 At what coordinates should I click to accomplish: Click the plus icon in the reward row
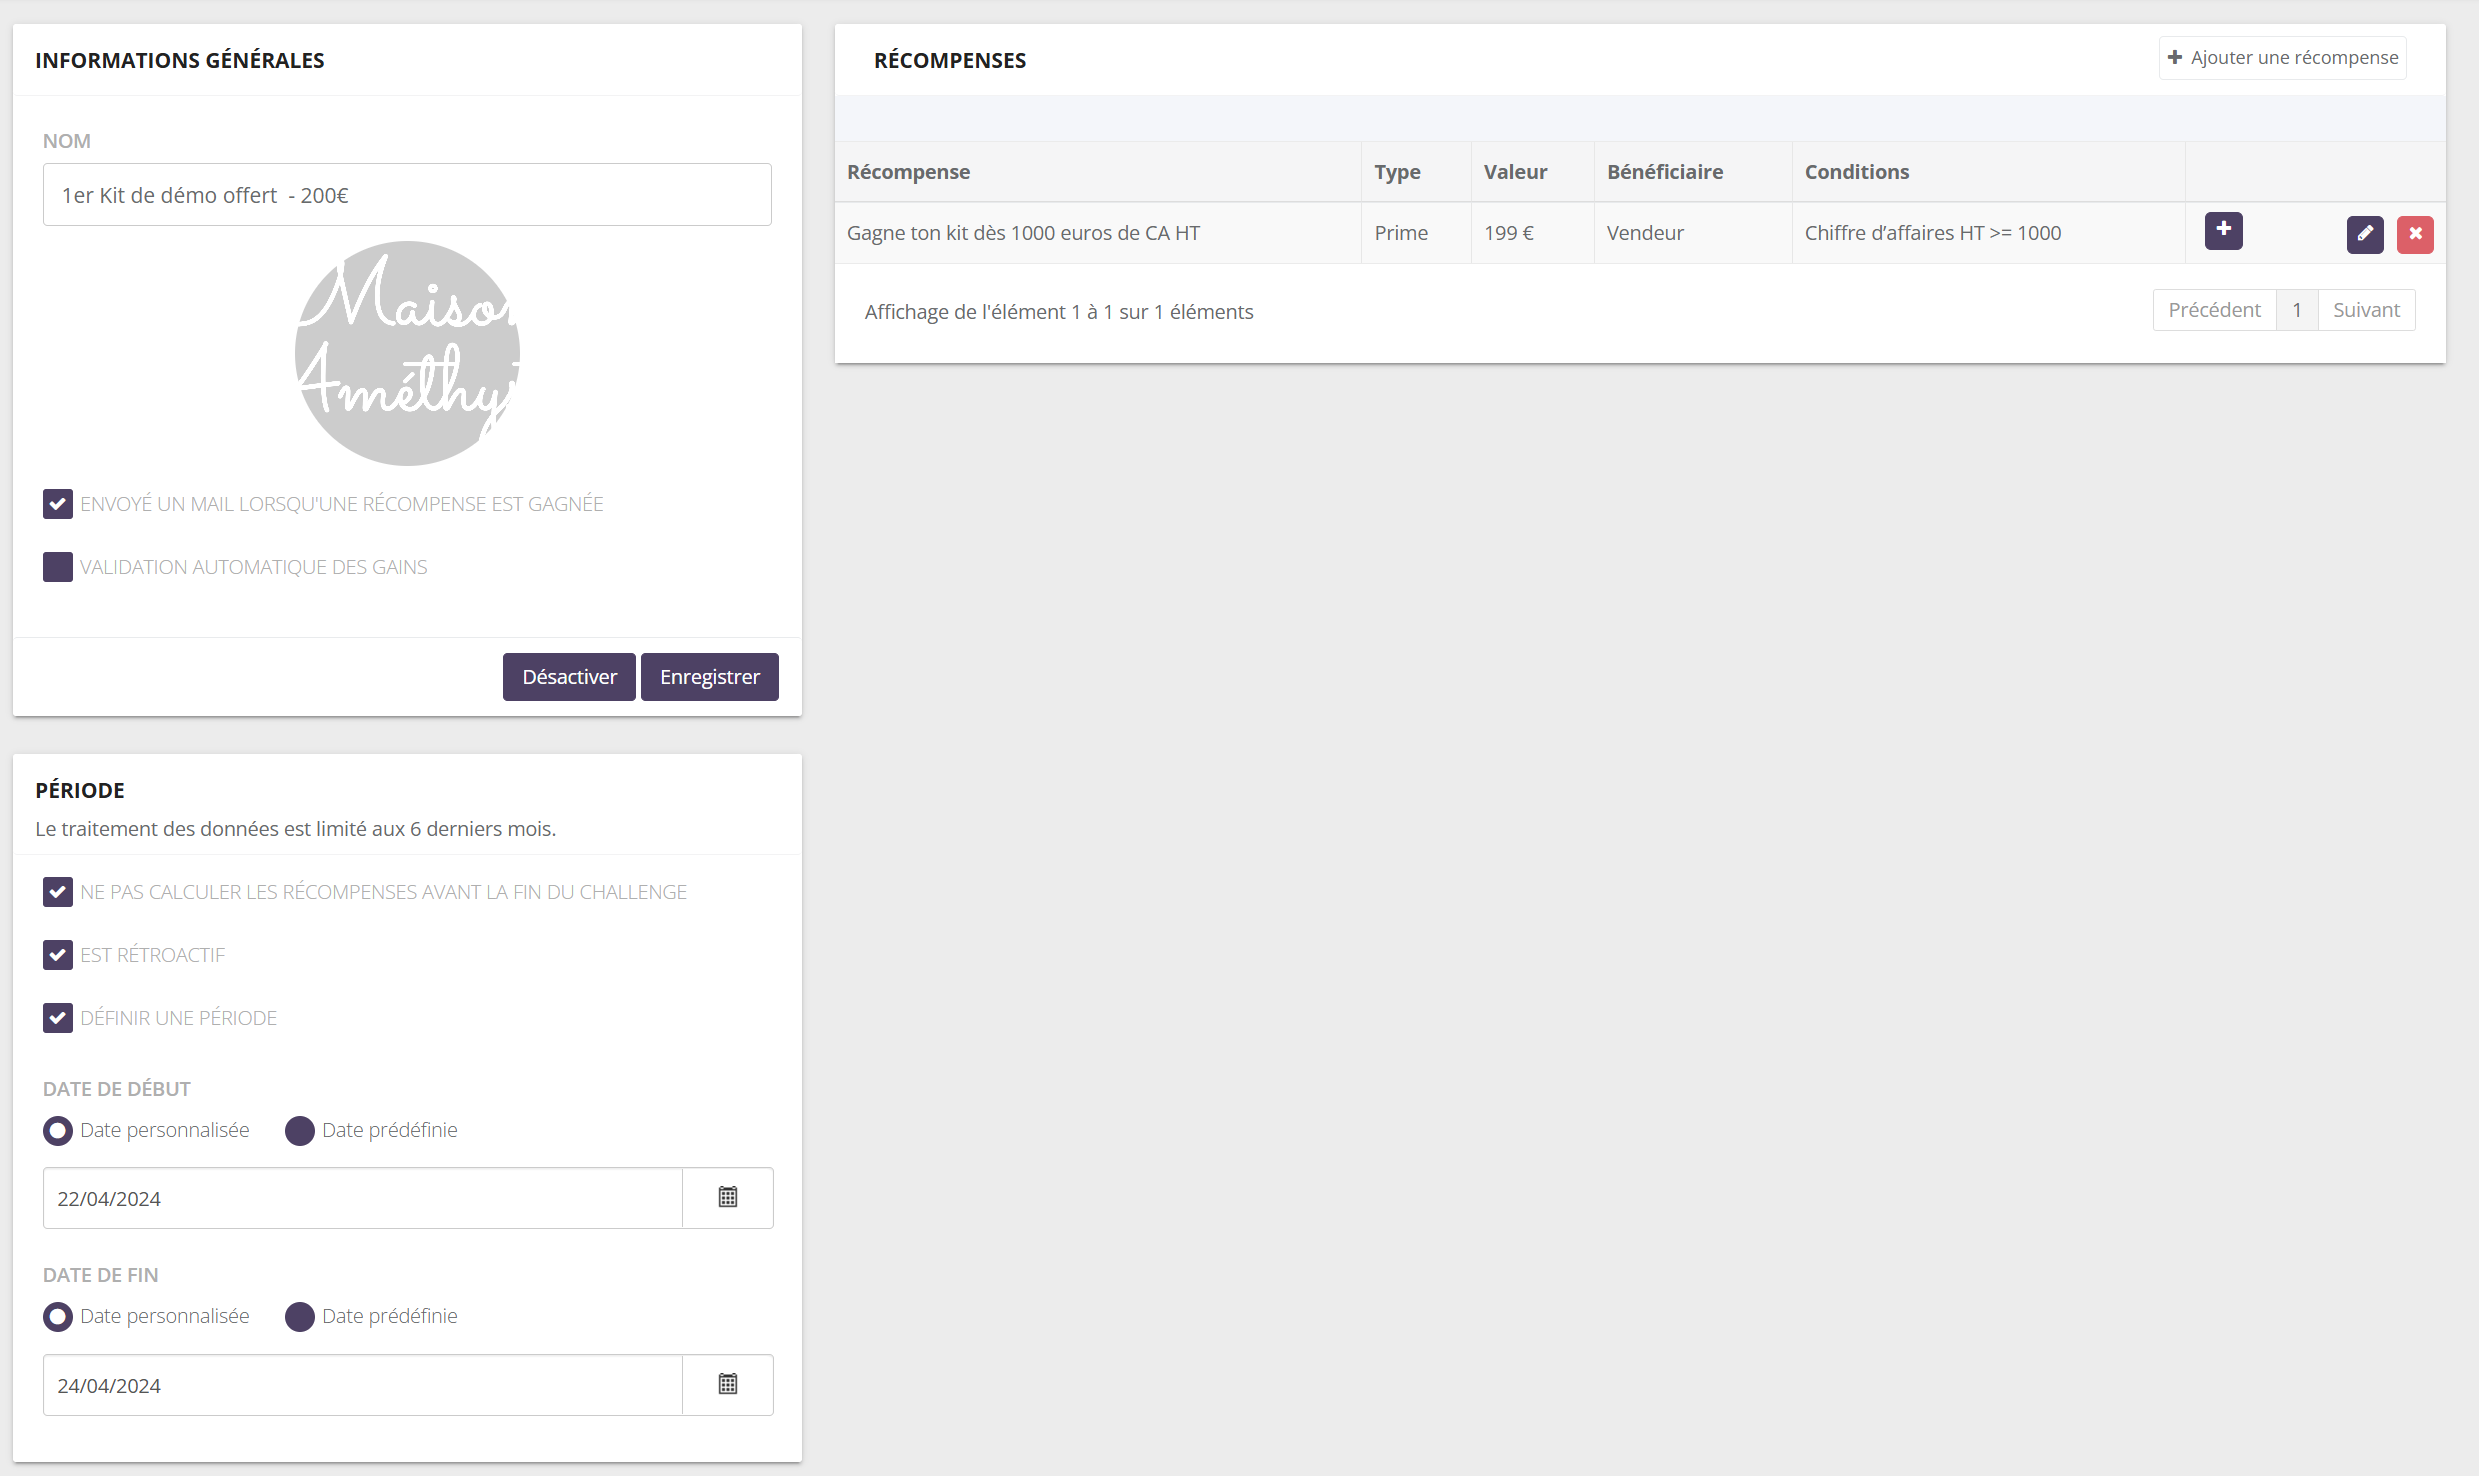[2223, 231]
